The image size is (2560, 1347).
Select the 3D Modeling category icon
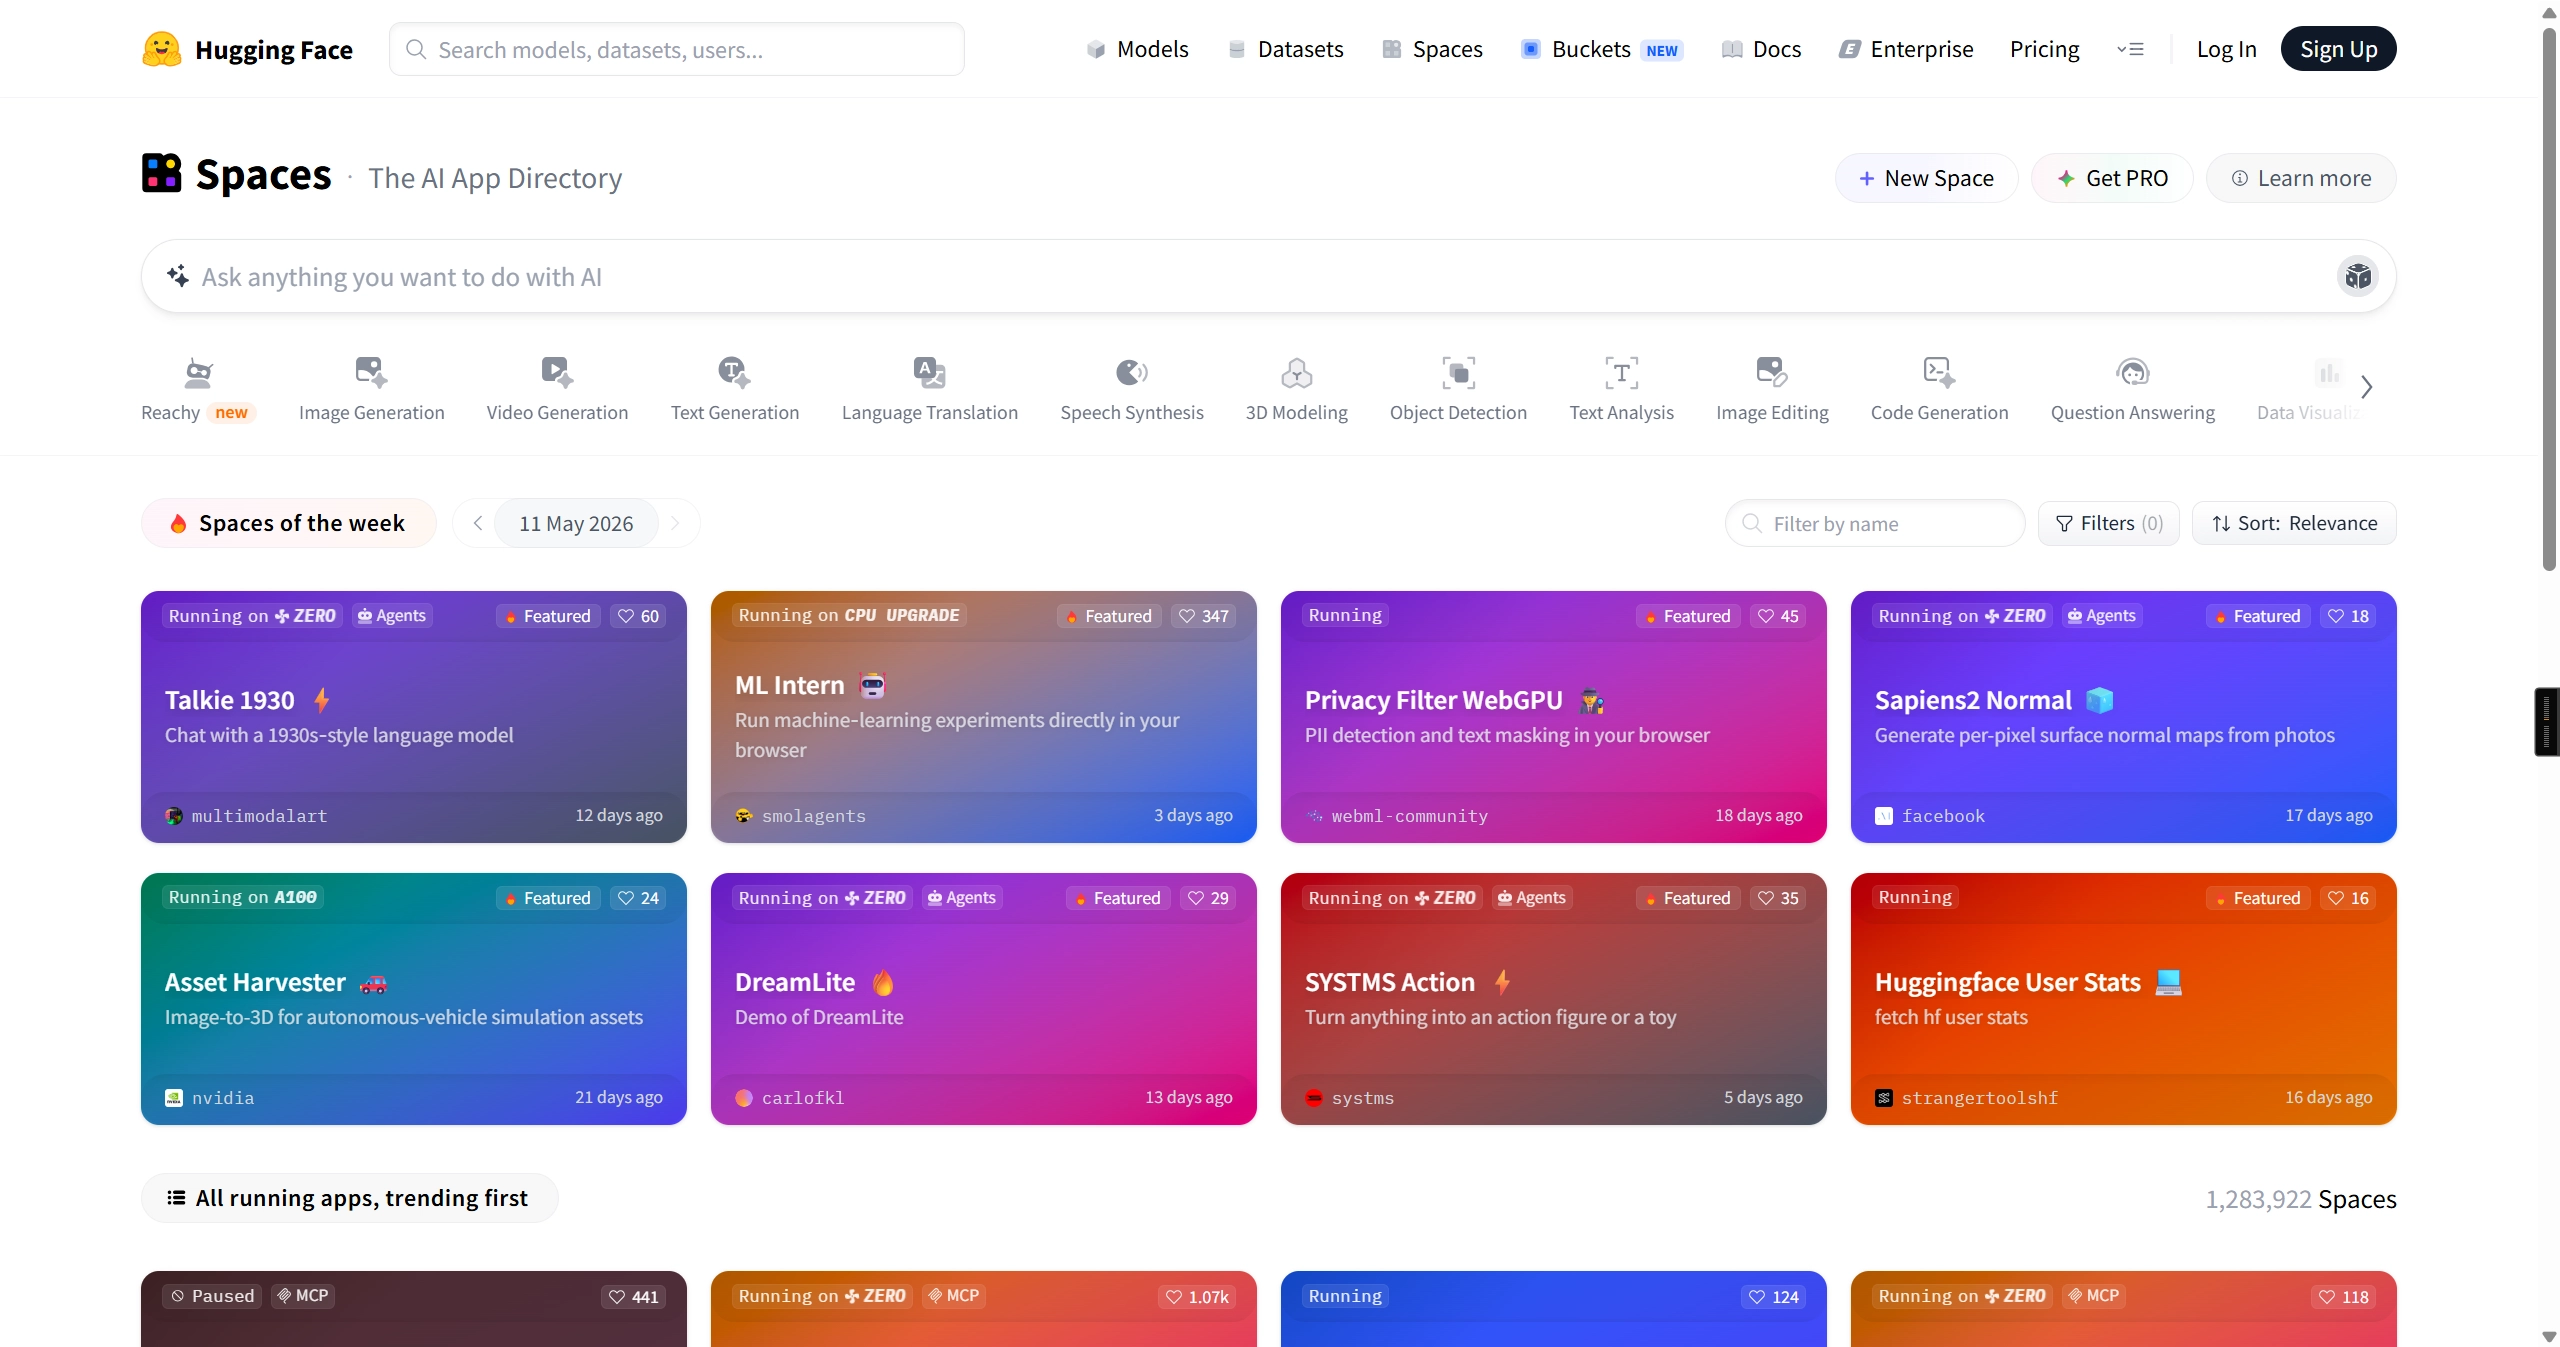(1296, 372)
